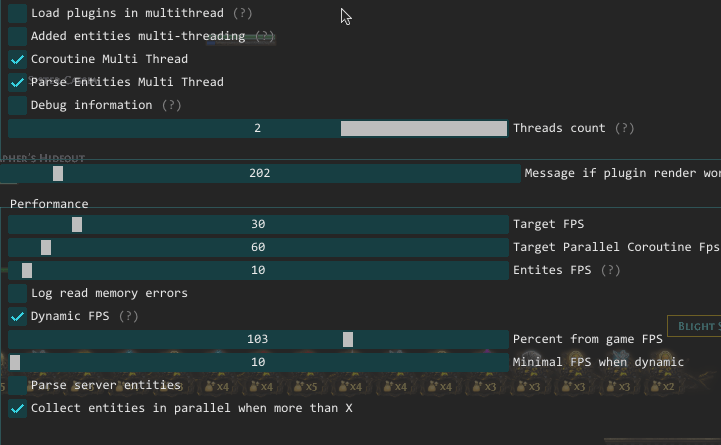
Task: Enable Added entities multi-threading checkbox
Action: pyautogui.click(x=18, y=36)
